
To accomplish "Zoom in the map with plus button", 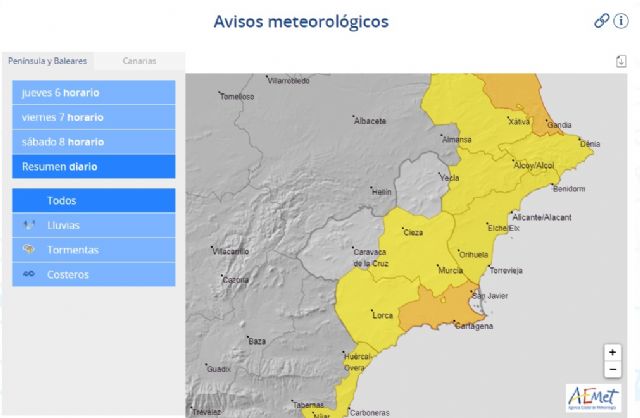I will (612, 352).
